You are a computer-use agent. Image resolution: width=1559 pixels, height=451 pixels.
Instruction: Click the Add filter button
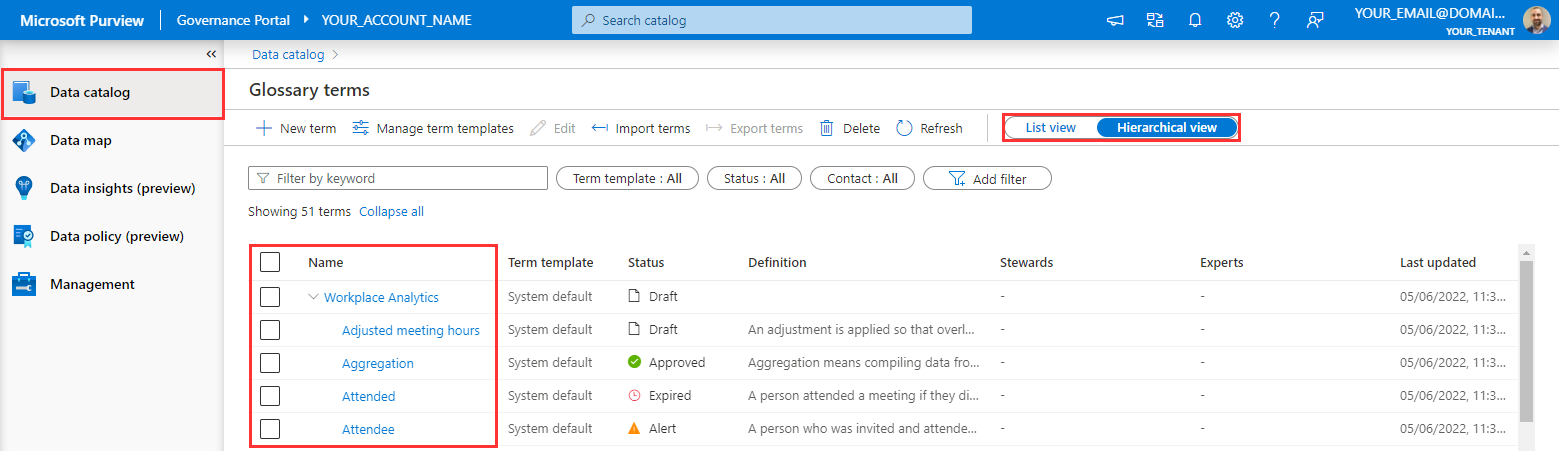coord(987,178)
